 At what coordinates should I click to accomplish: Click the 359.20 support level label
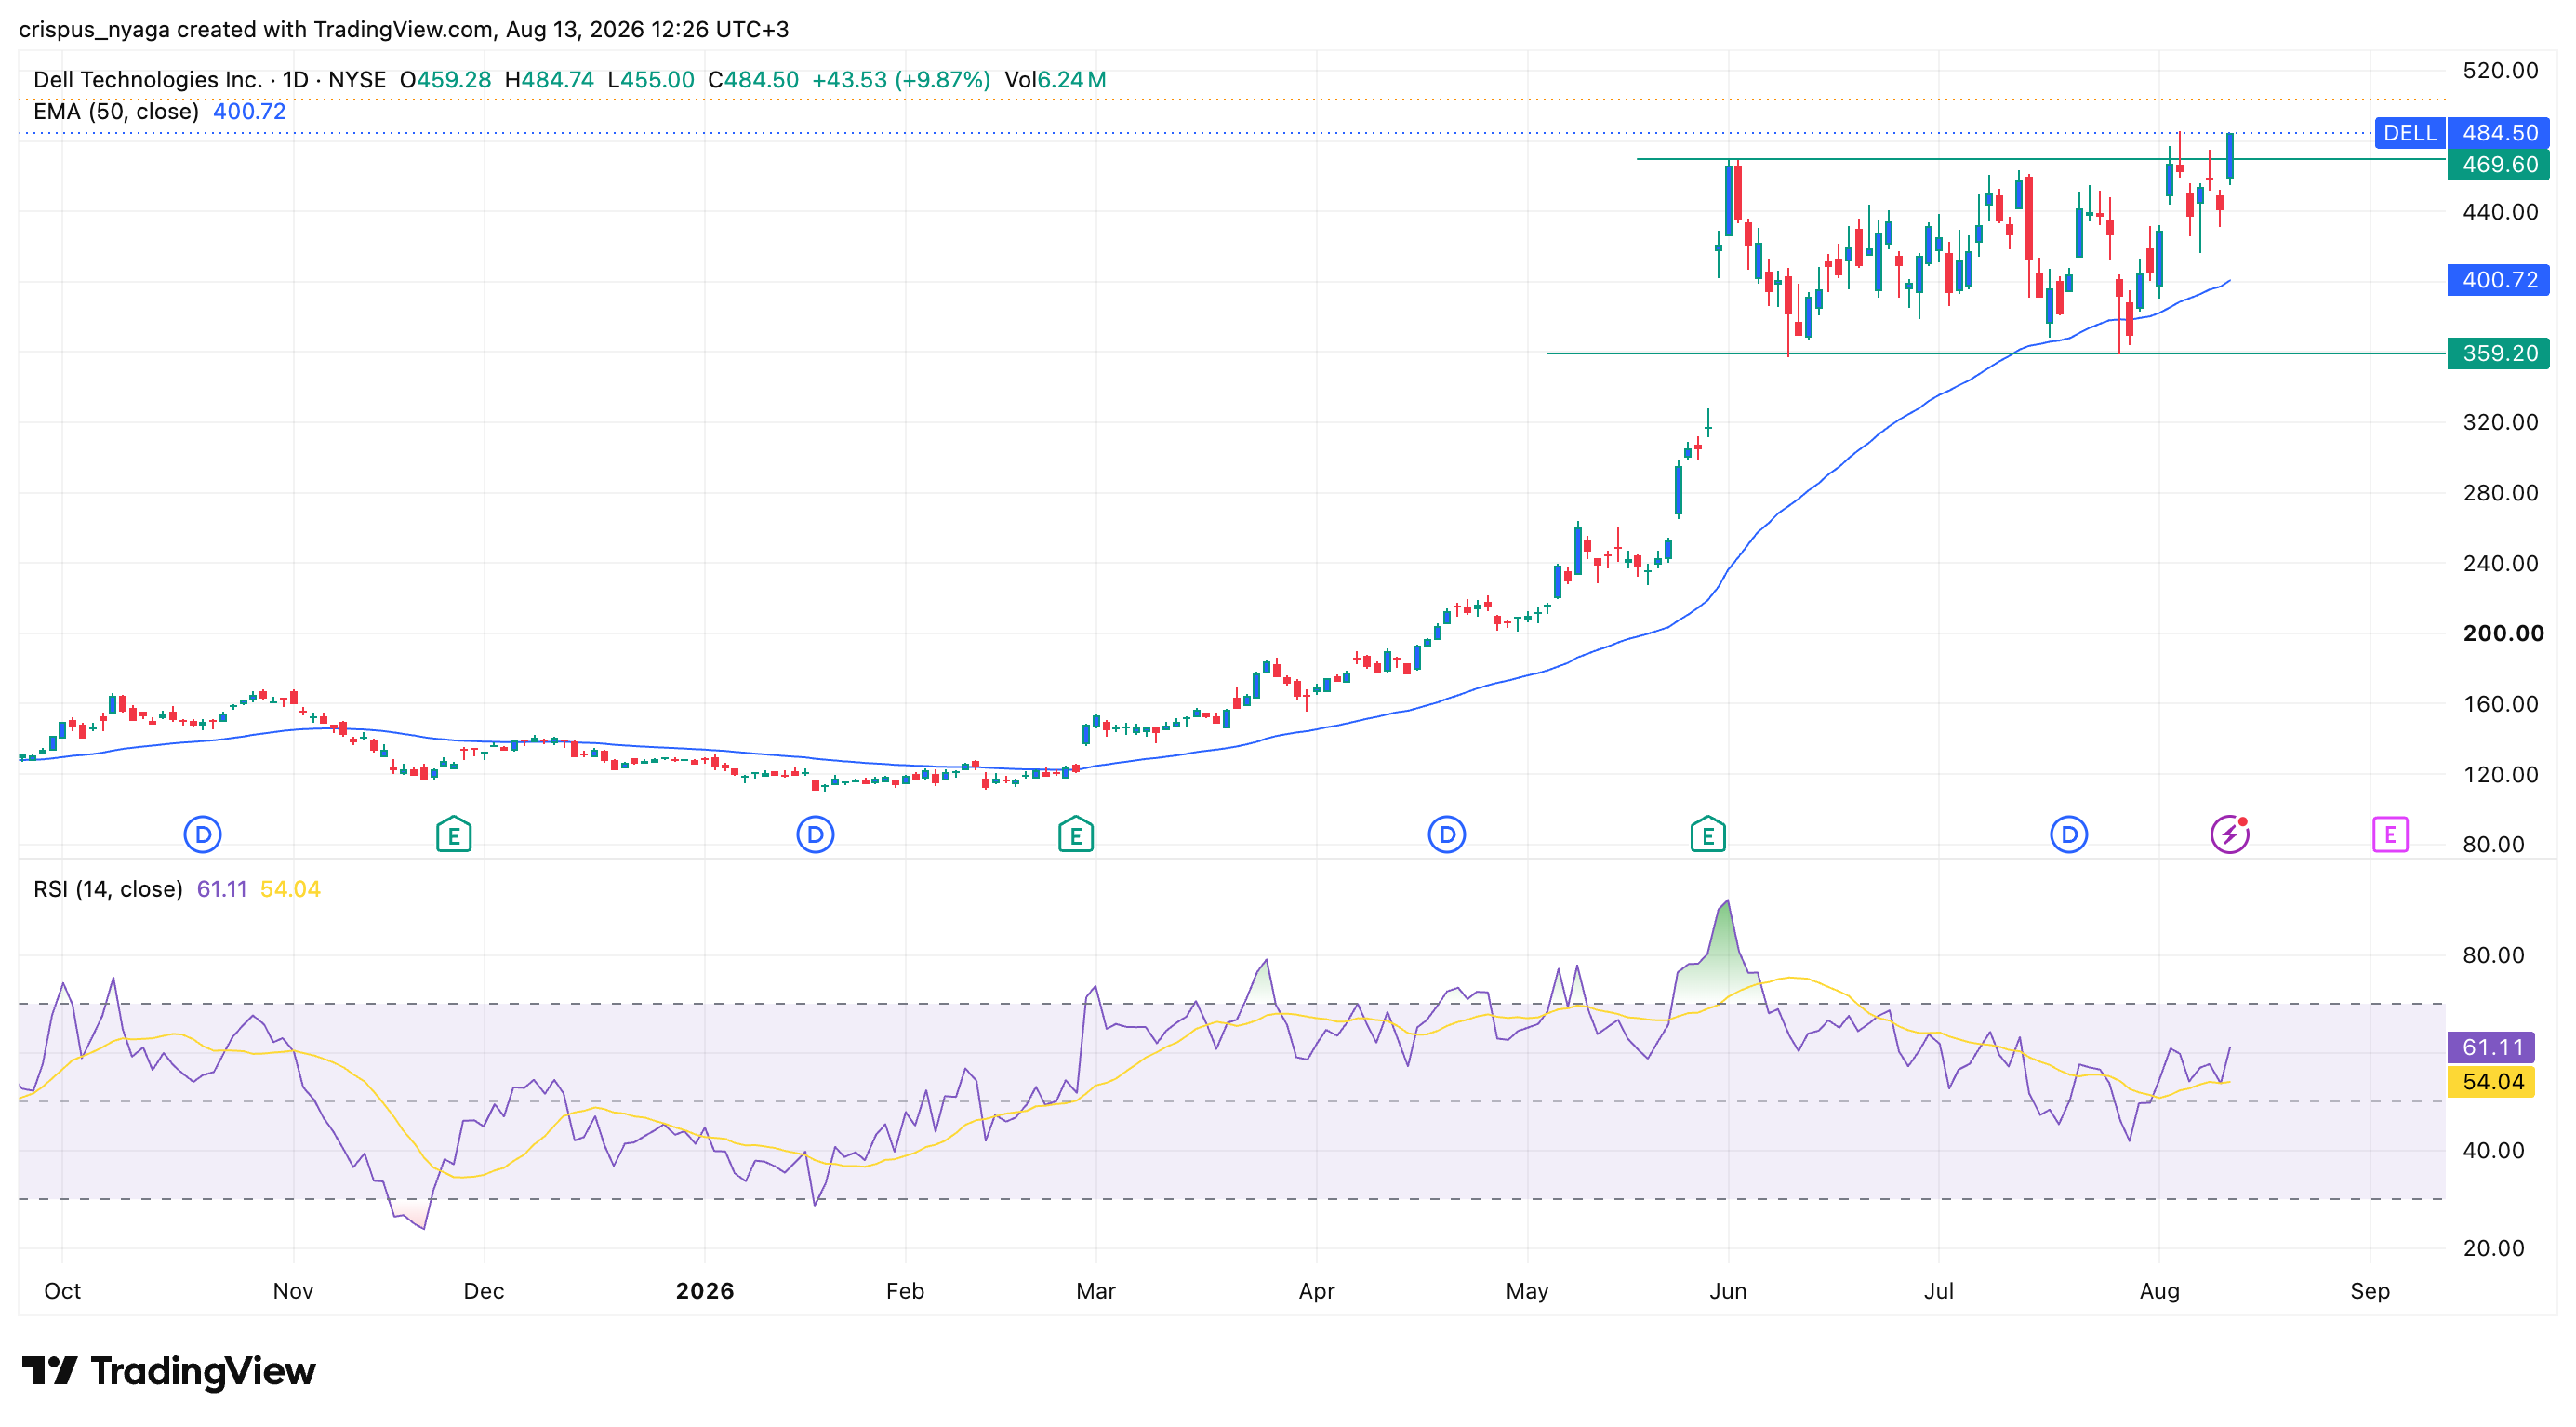pos(2499,353)
